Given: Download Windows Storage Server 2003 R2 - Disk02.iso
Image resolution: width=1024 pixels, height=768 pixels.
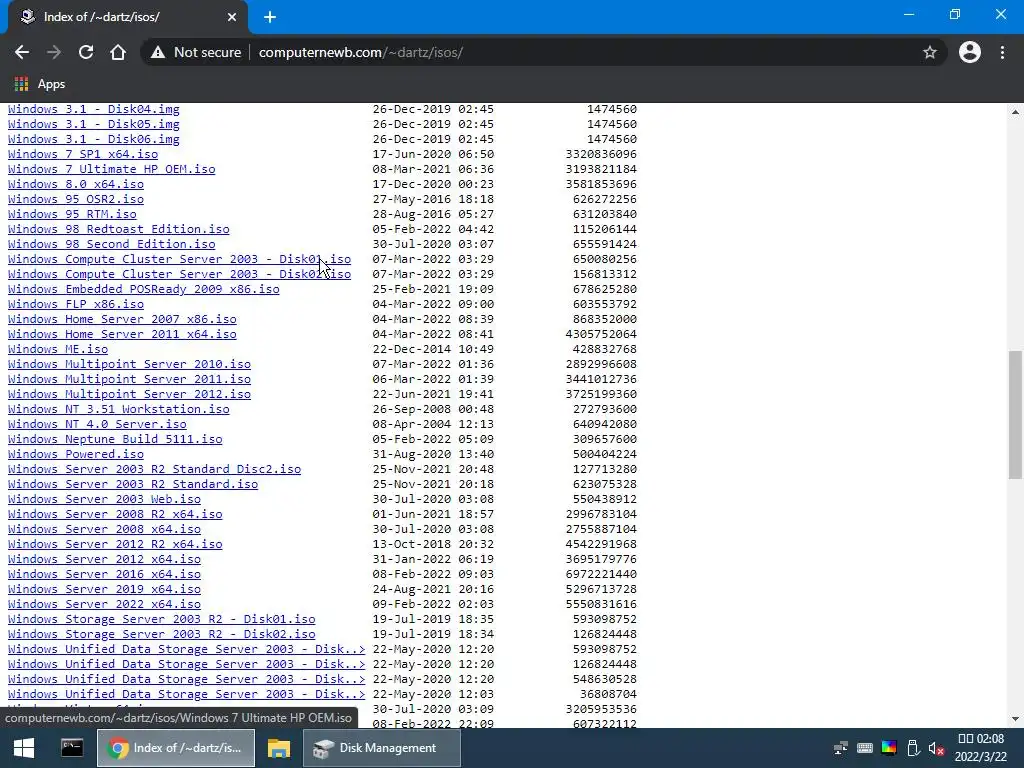Looking at the screenshot, I should tap(162, 635).
